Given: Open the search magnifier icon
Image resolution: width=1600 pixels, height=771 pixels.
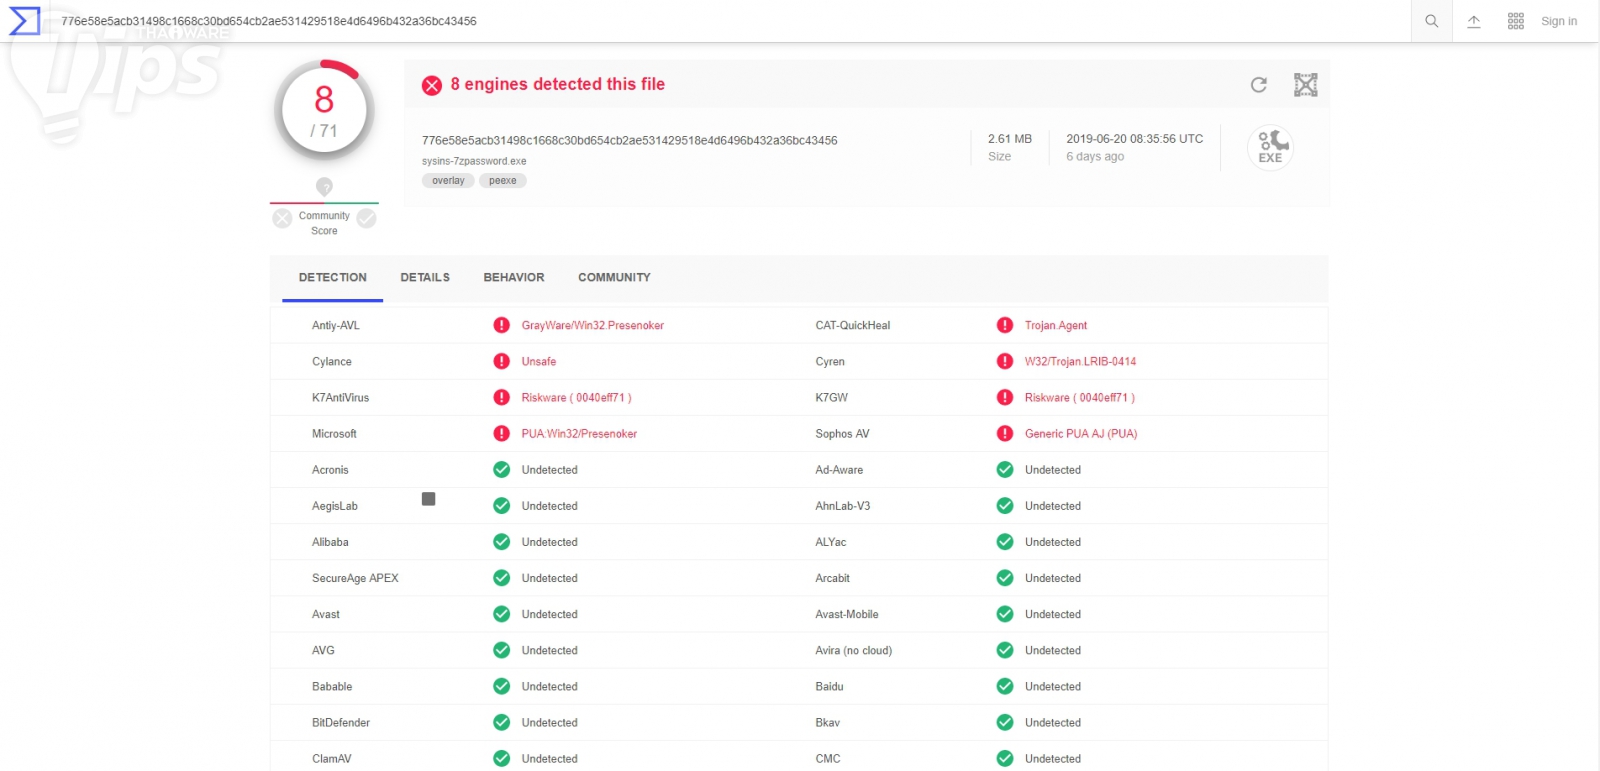Looking at the screenshot, I should [x=1431, y=21].
